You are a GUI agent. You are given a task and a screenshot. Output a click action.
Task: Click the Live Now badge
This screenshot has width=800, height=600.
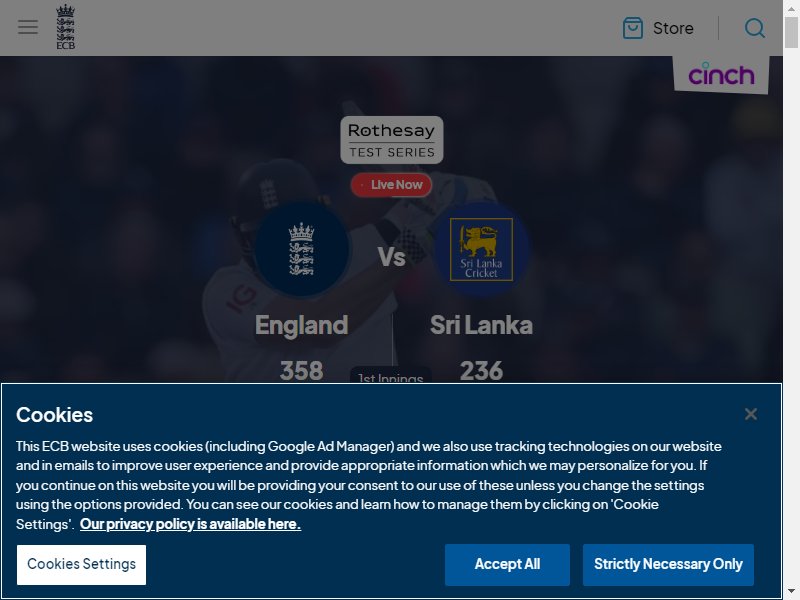[391, 185]
